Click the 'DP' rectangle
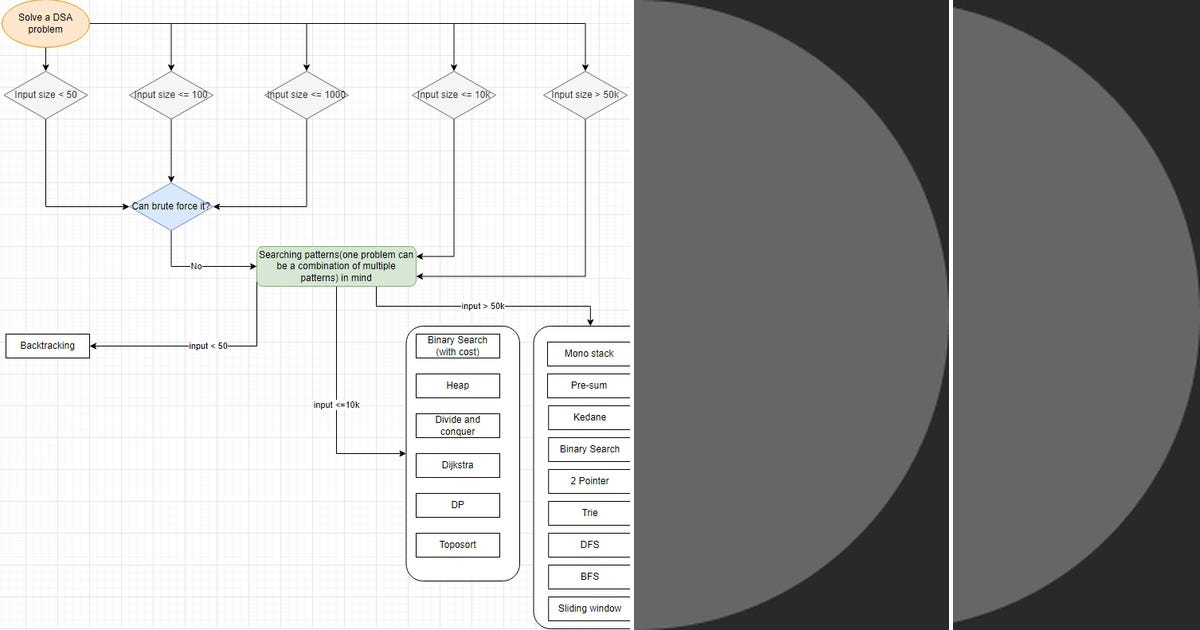 point(457,505)
